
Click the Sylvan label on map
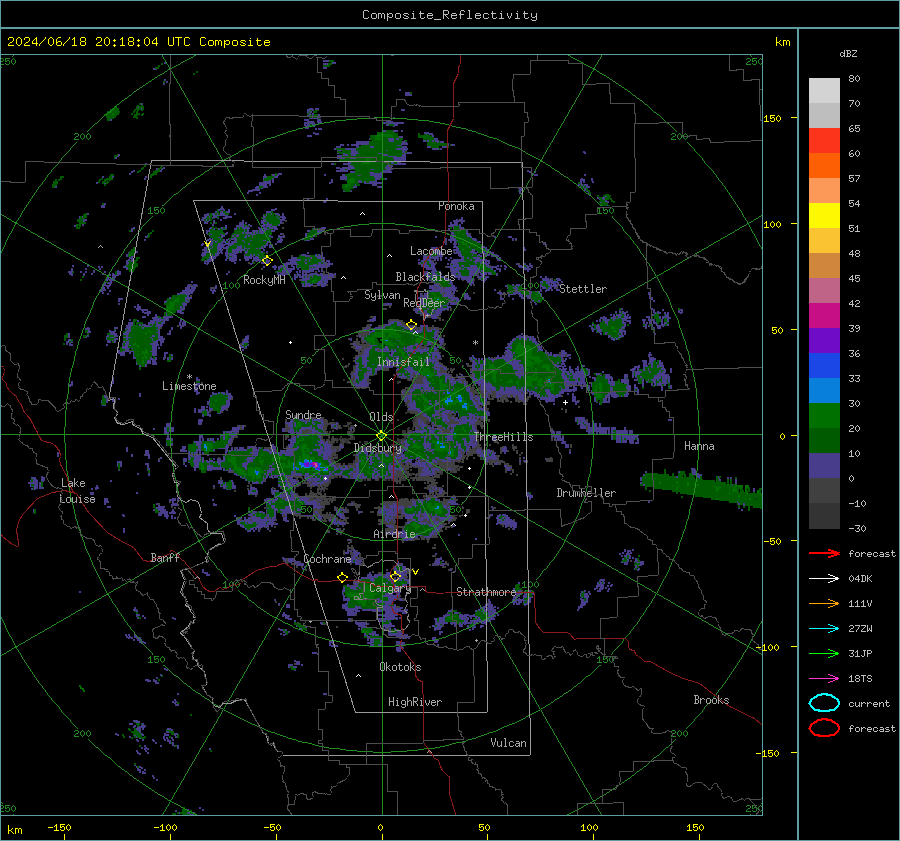pos(382,295)
